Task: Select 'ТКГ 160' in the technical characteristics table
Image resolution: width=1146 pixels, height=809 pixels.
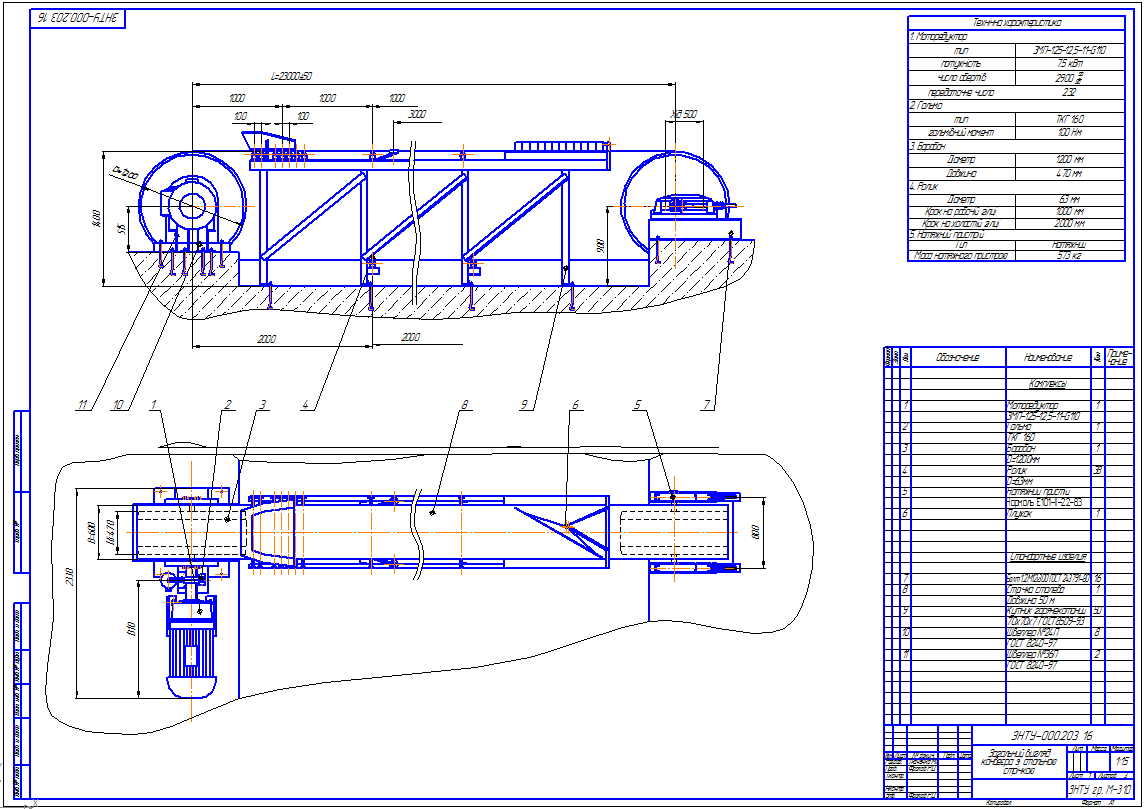Action: click(1069, 119)
